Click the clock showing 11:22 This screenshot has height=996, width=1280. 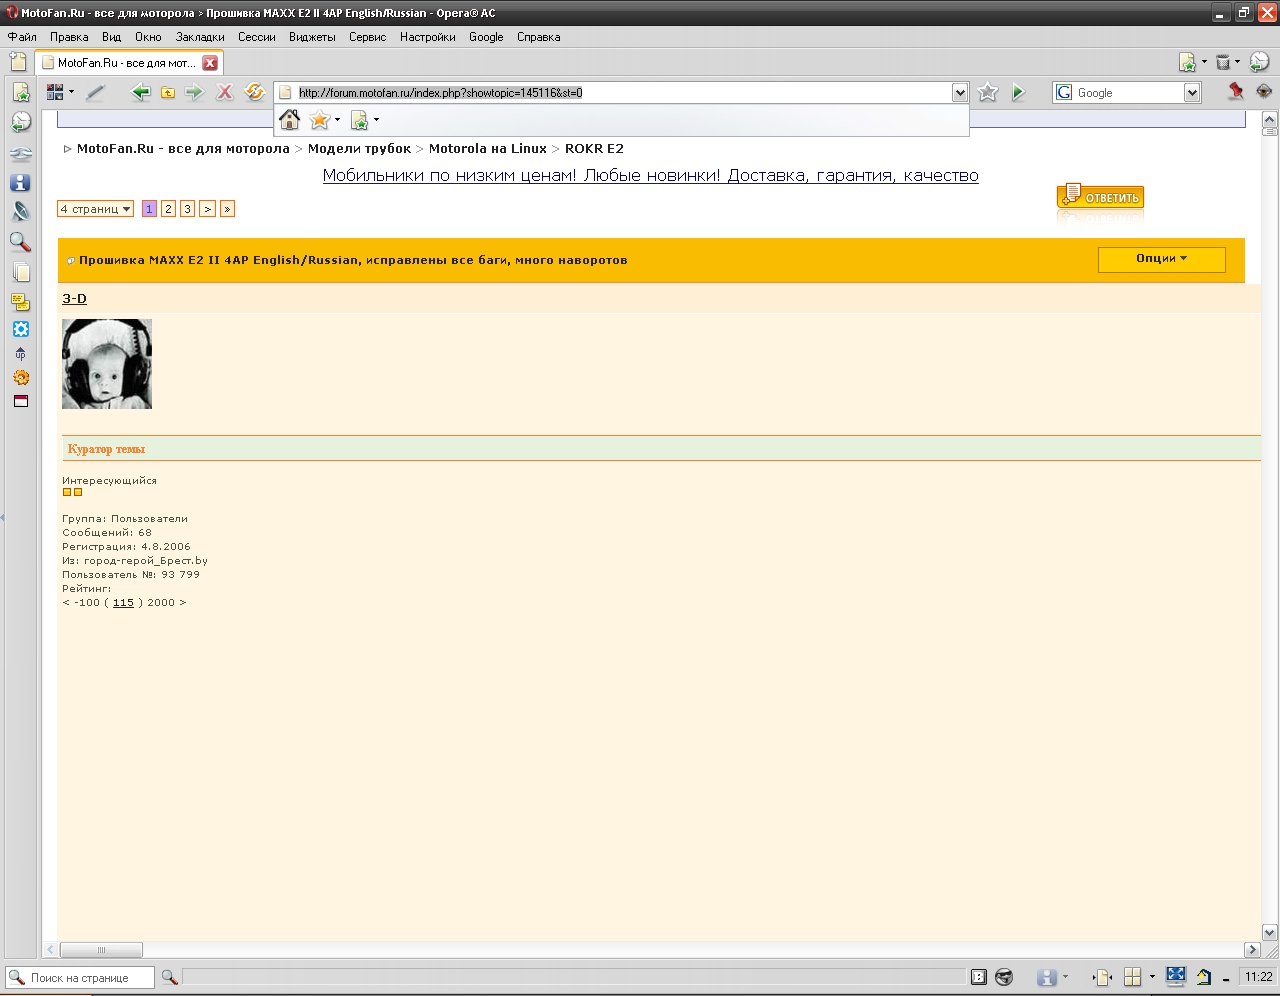click(x=1258, y=977)
